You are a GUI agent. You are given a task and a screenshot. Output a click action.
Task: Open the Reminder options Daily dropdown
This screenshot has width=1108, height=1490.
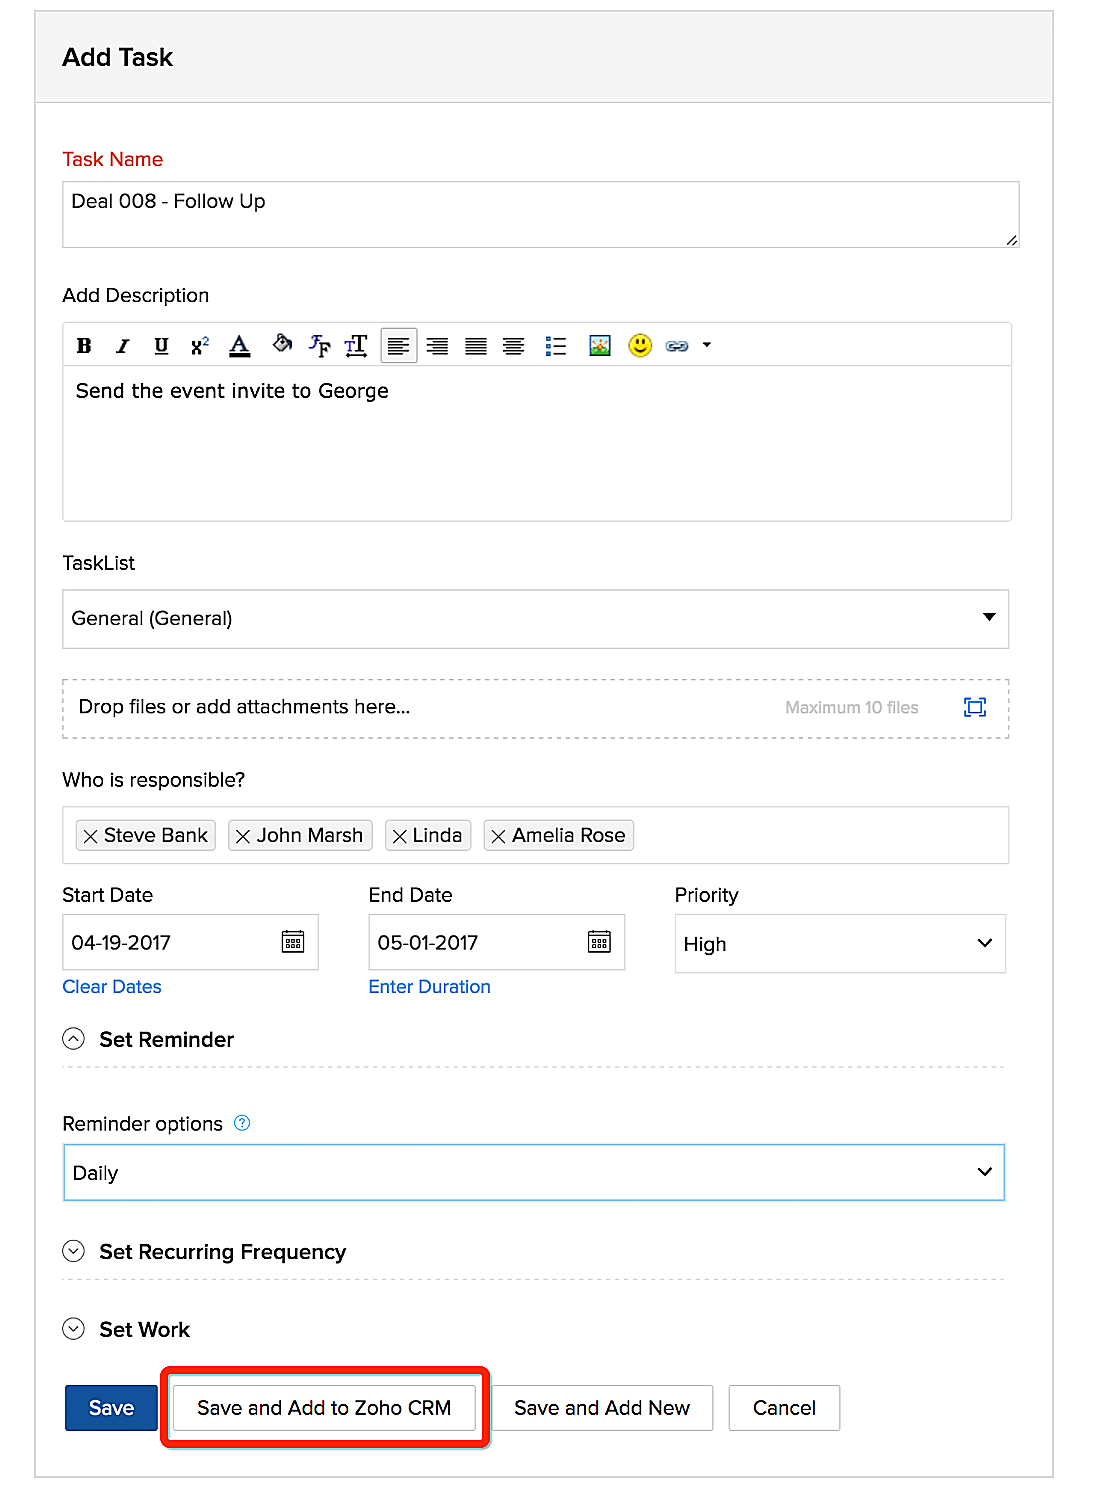(x=533, y=1173)
